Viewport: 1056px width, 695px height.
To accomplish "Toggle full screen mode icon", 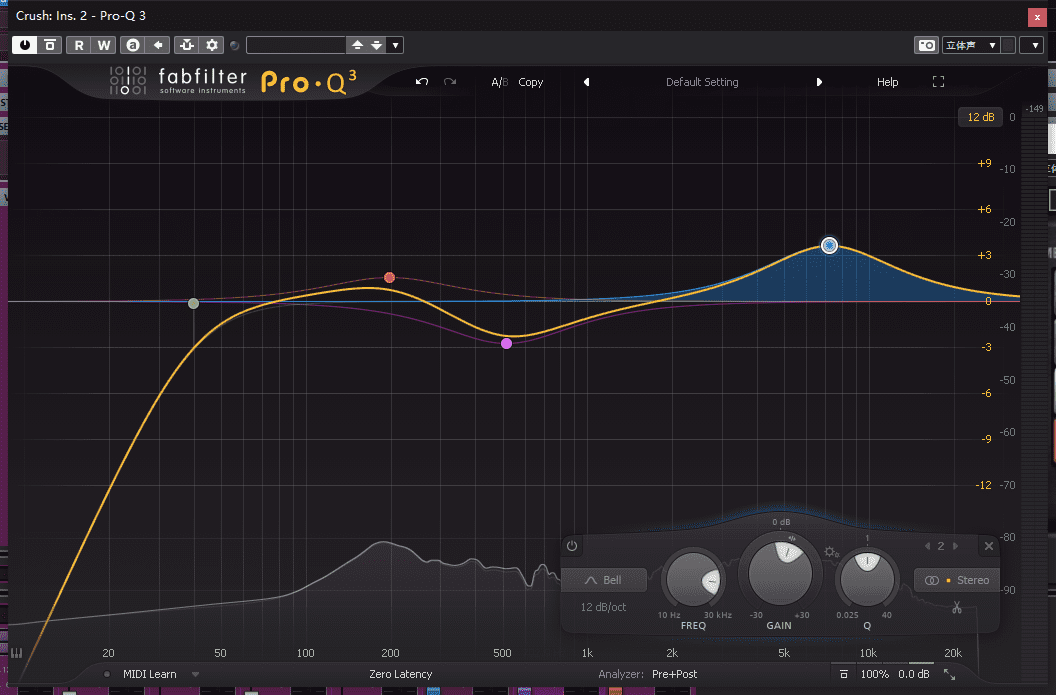I will (x=938, y=81).
